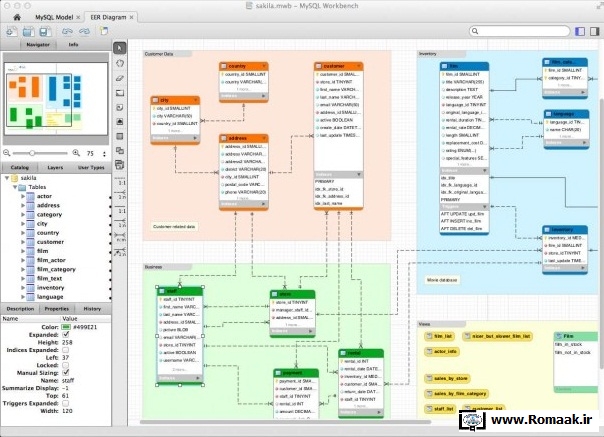Viewport: 604px width, 437px height.
Task: Select the place image tool
Action: [120, 122]
